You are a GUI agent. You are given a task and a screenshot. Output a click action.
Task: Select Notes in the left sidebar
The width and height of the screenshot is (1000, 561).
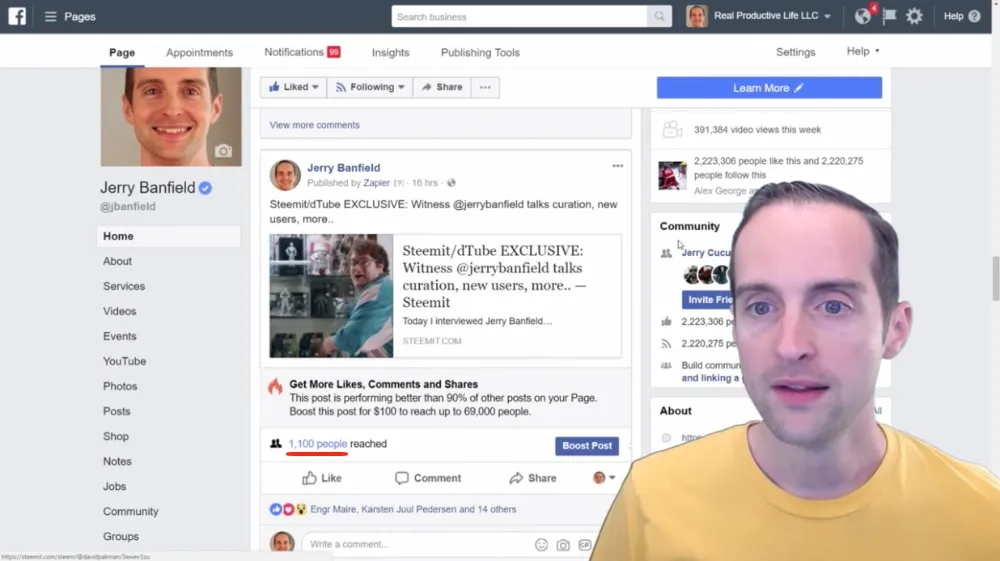pos(117,462)
